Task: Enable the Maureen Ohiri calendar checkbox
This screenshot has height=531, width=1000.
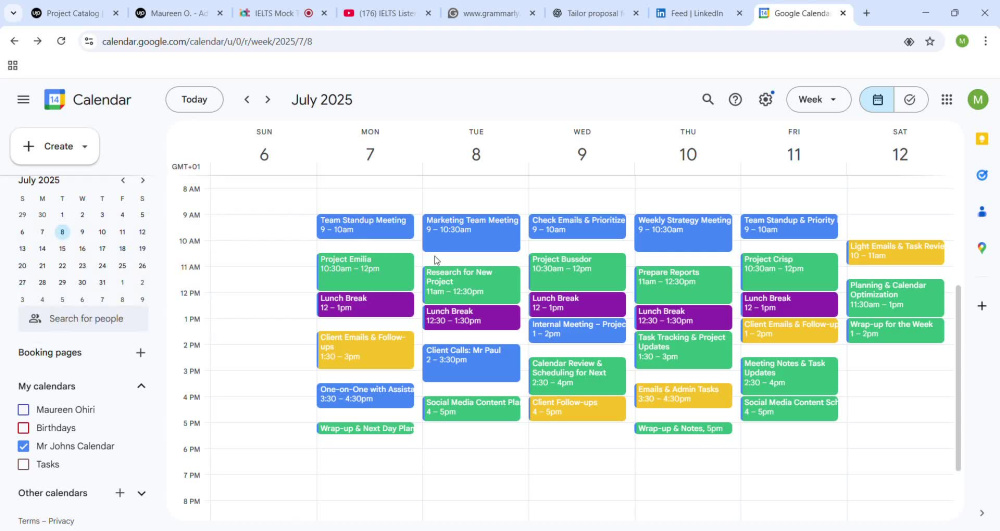Action: pos(24,410)
